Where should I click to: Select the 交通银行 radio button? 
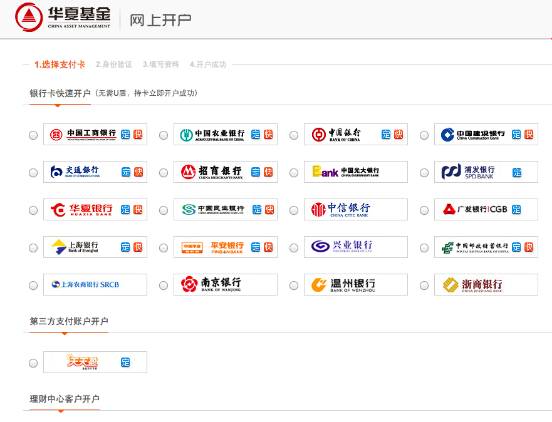pyautogui.click(x=33, y=172)
